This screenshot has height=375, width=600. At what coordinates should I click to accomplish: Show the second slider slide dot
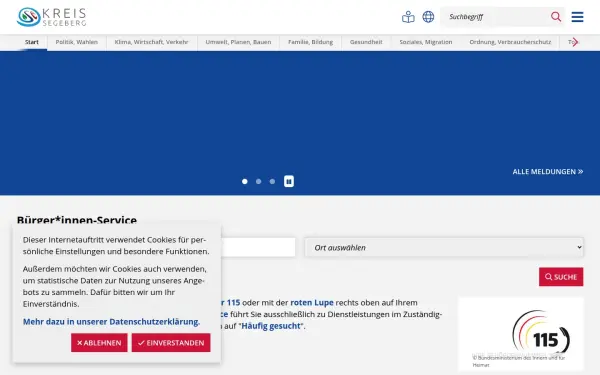(259, 181)
